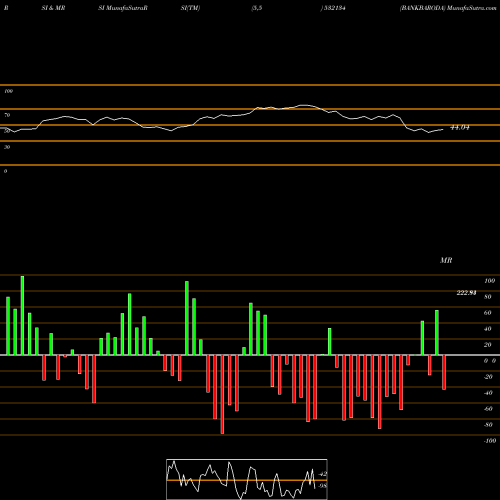The image size is (500, 500).
Task: Click the current RSI value 44.04
Action: click(x=460, y=127)
